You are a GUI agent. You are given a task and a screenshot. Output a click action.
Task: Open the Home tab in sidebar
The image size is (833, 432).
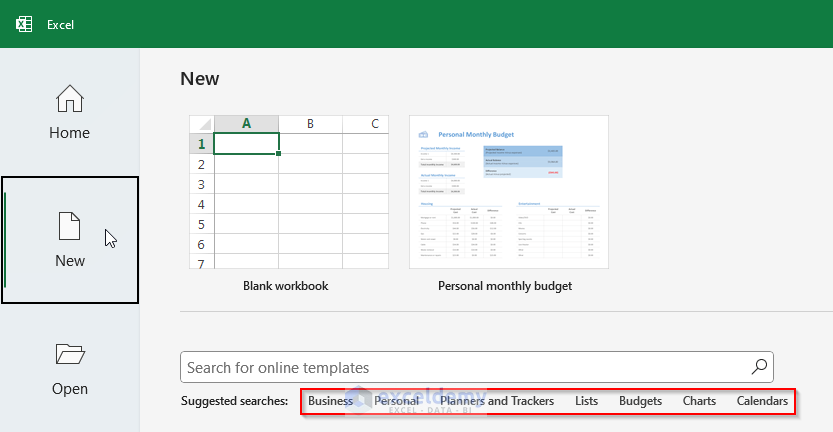70,112
